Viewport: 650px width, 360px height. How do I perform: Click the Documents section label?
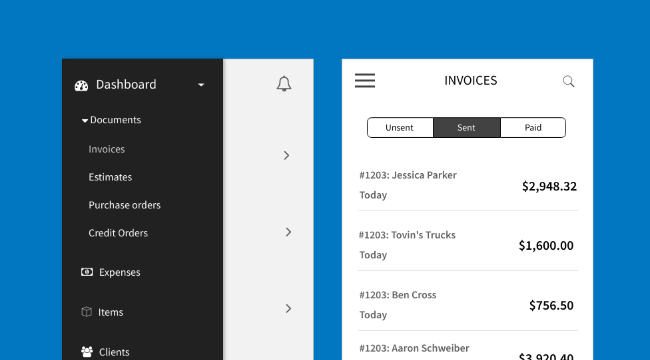click(115, 120)
